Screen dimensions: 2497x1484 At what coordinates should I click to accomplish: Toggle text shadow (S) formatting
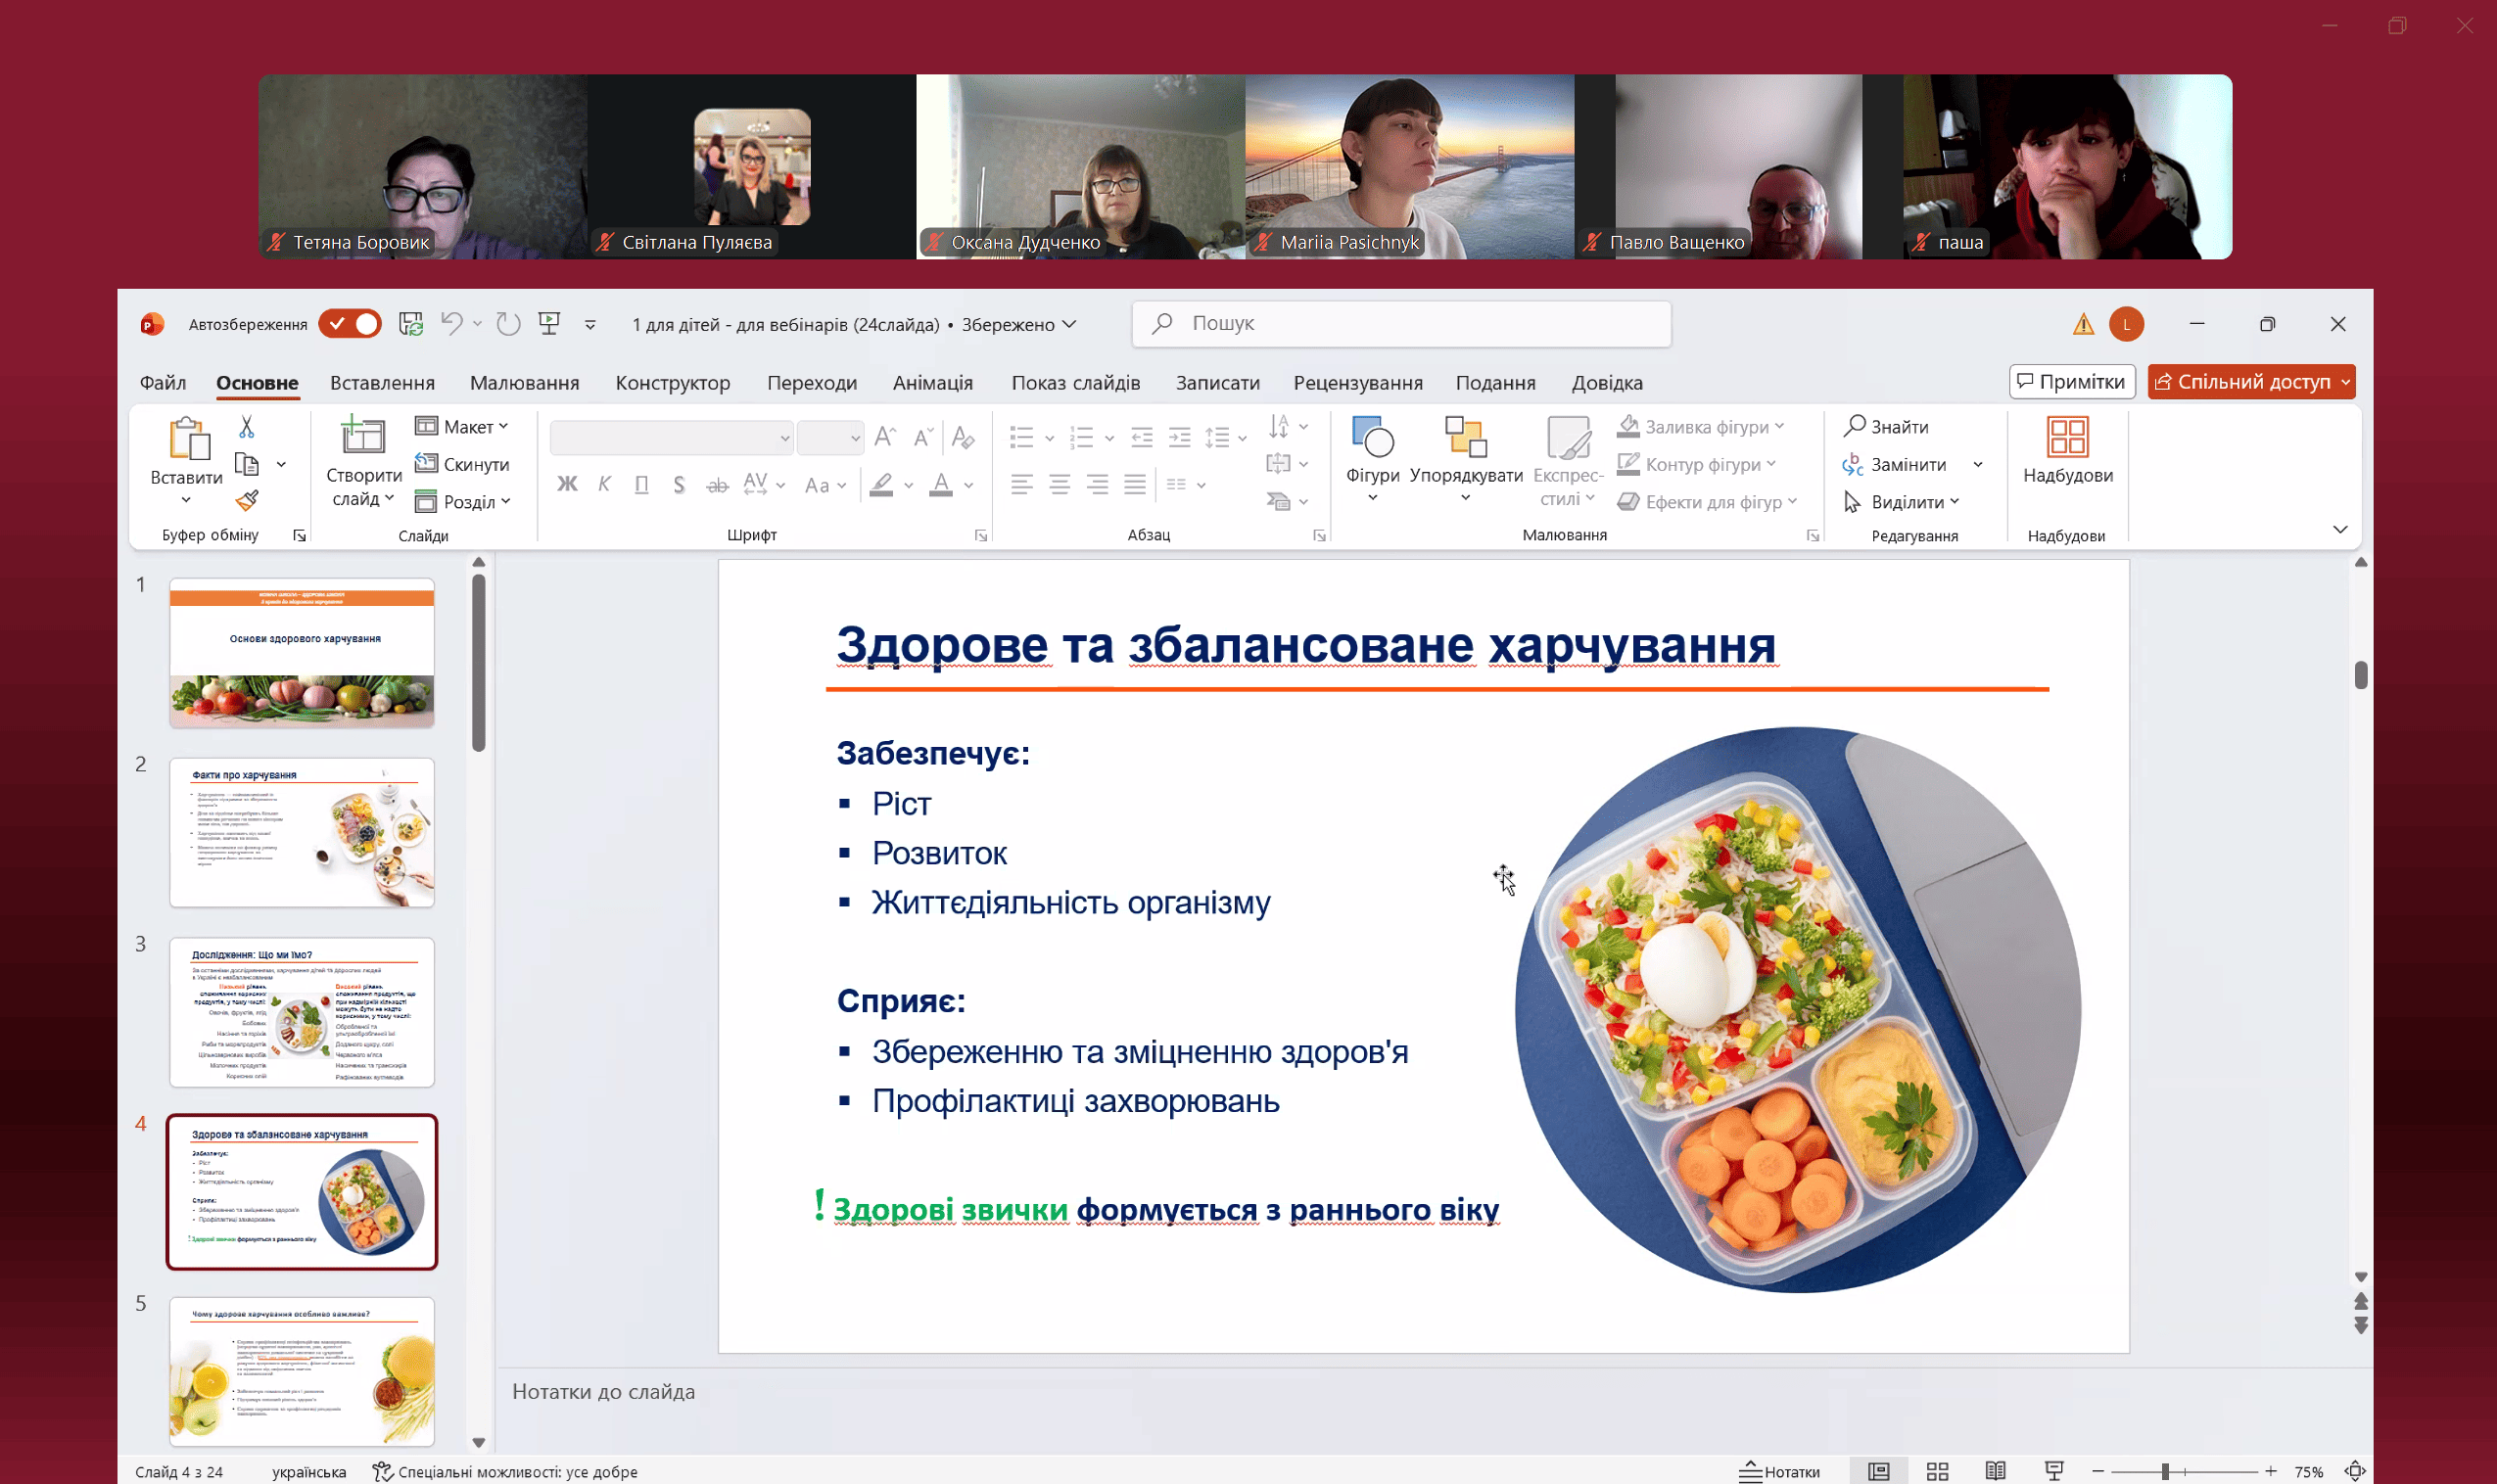679,485
